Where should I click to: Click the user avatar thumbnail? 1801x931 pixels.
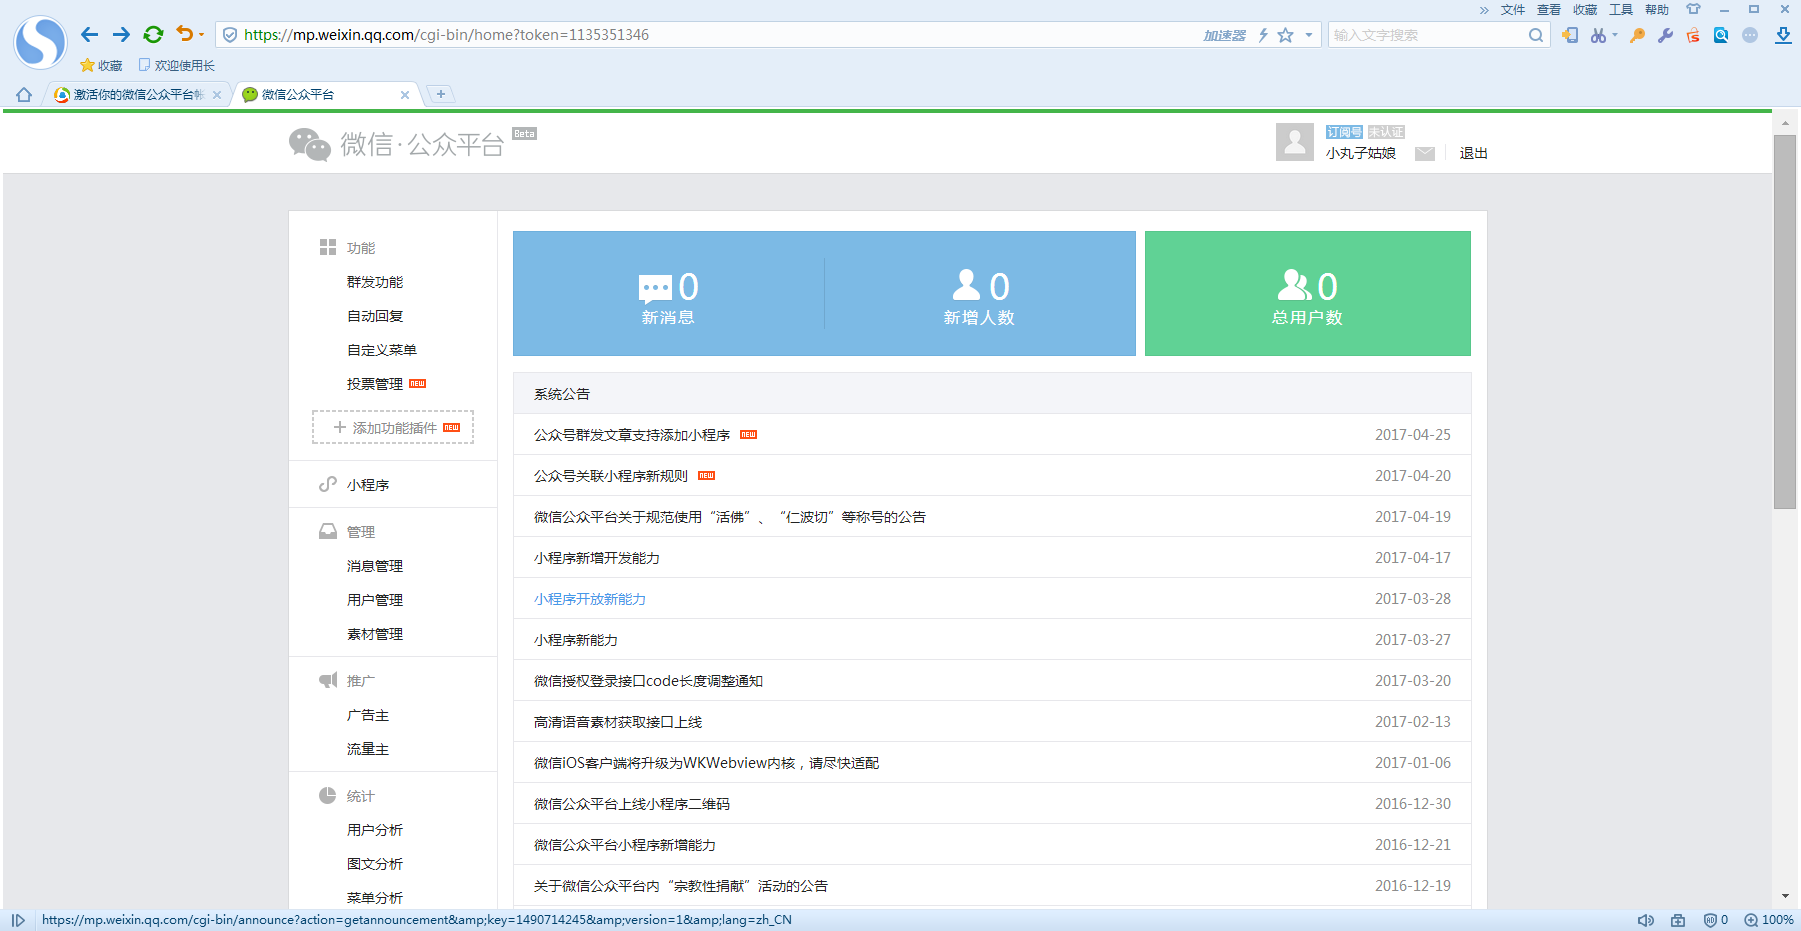coord(1295,142)
